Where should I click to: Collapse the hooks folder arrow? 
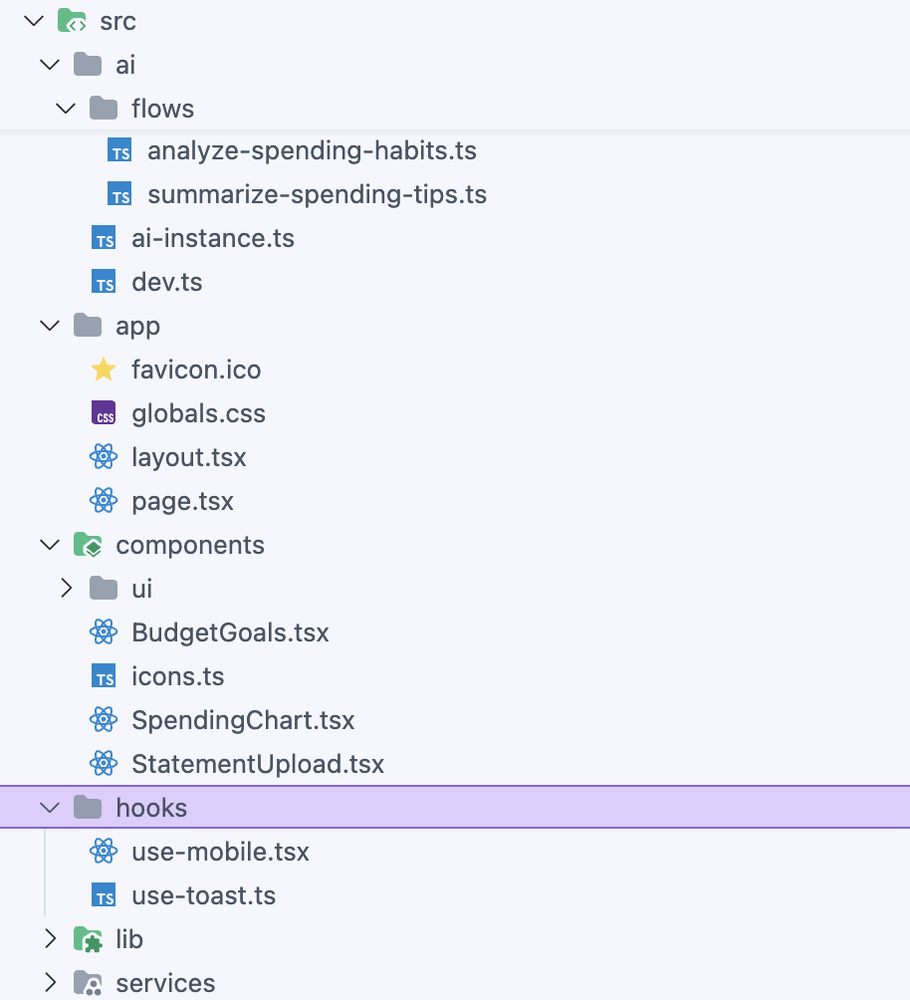click(50, 807)
